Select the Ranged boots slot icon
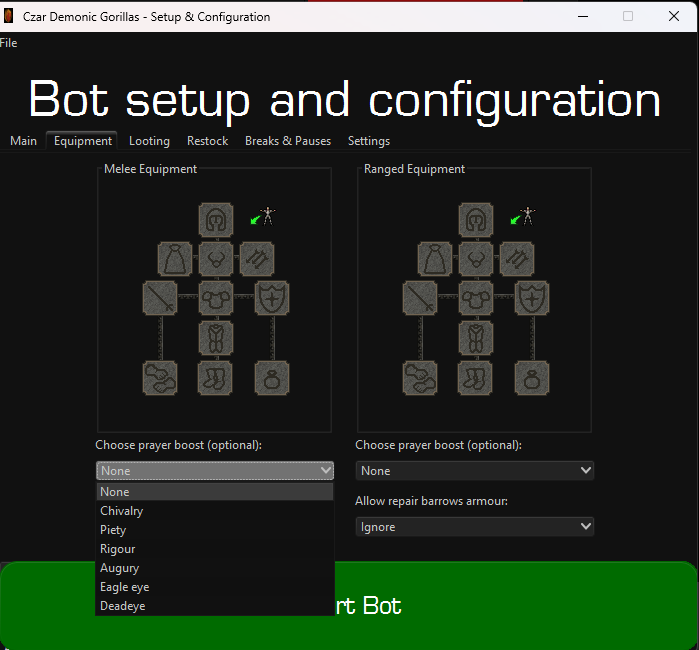 pos(476,378)
